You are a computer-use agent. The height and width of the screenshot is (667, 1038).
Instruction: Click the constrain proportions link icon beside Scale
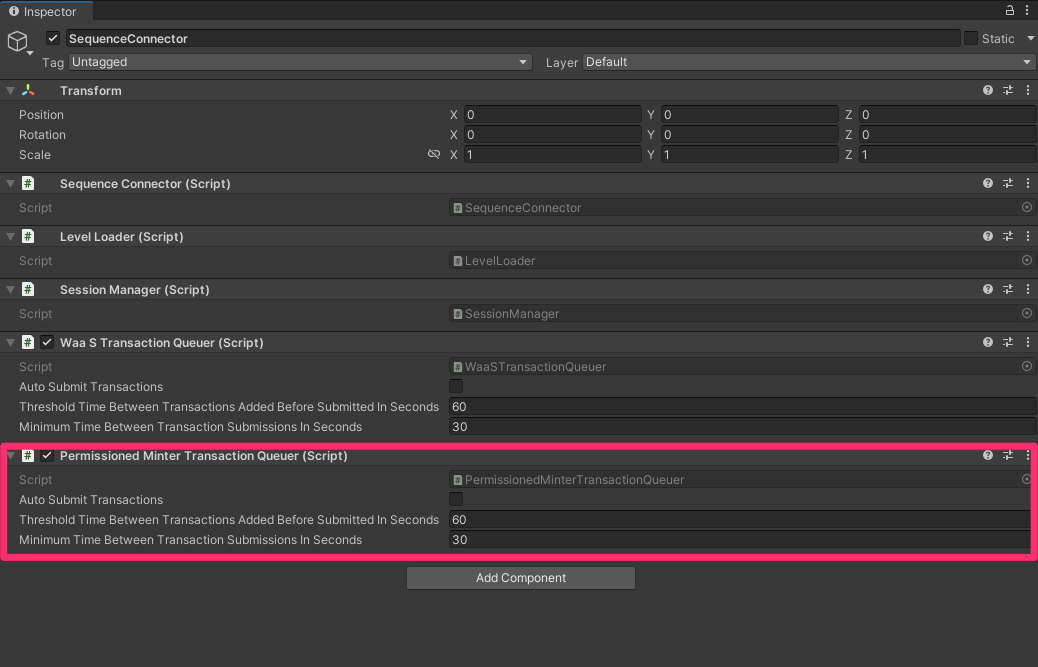click(433, 154)
